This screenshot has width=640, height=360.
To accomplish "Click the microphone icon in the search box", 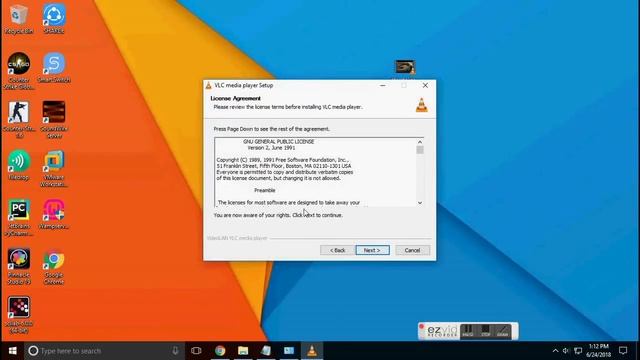I will point(175,351).
